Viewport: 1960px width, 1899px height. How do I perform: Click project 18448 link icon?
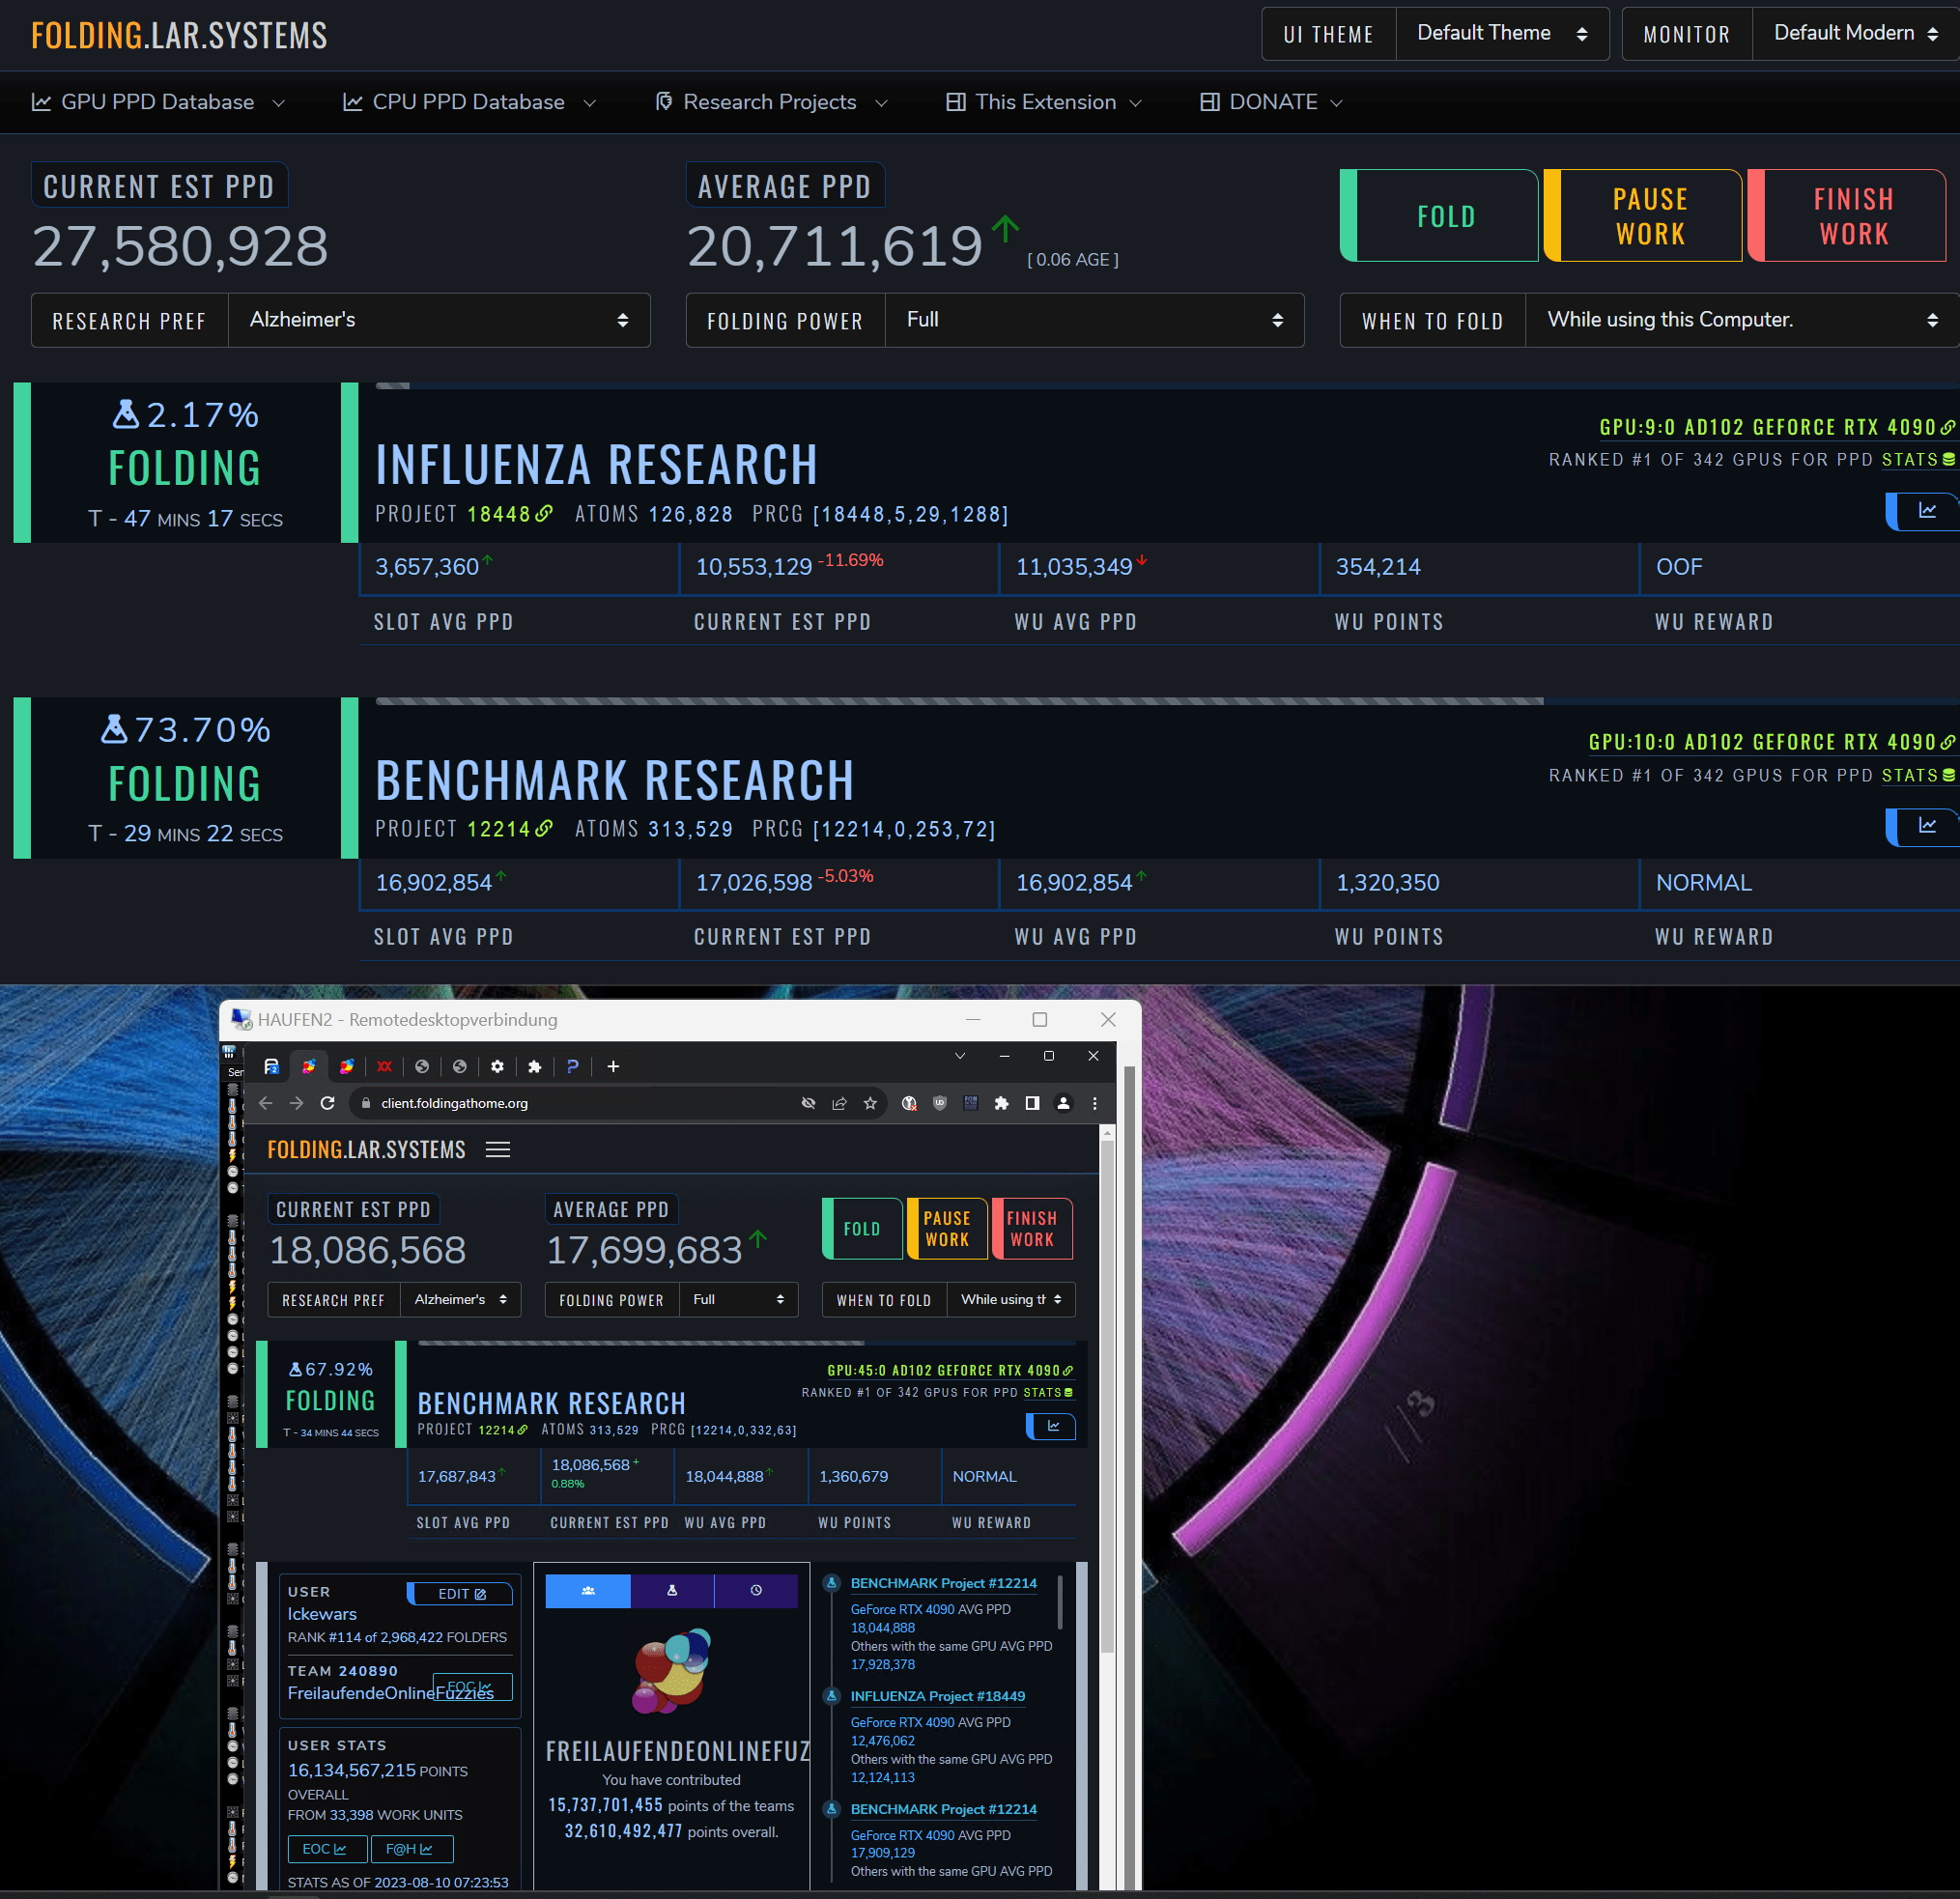click(544, 514)
